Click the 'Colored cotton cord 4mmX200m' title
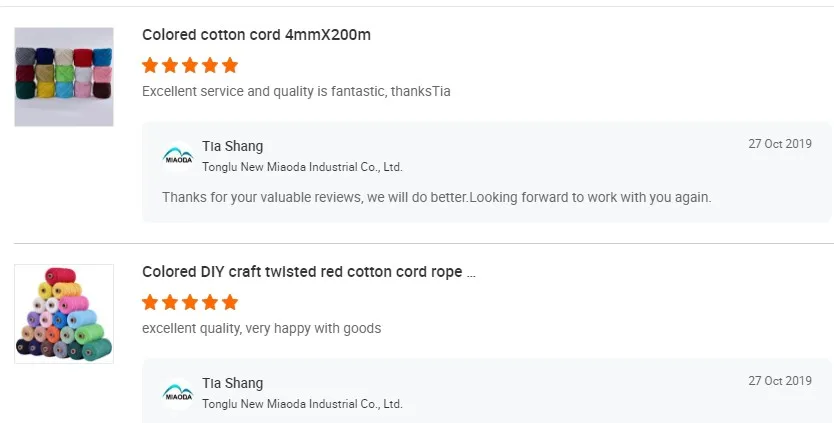Image resolution: width=834 pixels, height=423 pixels. [x=256, y=35]
